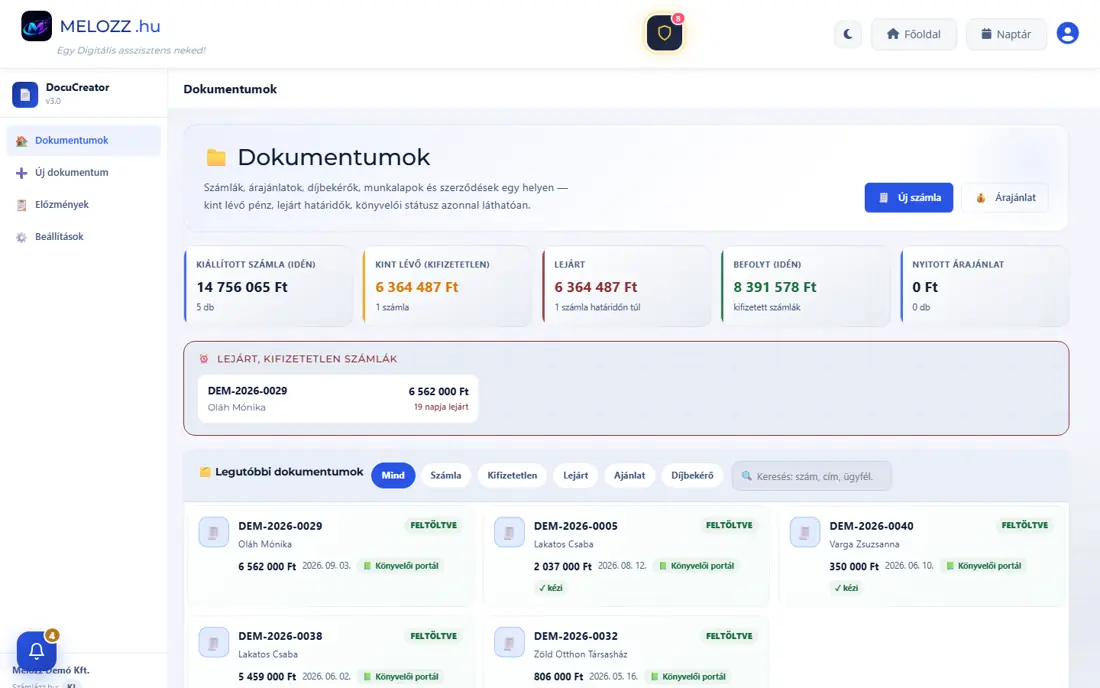Open the user profile avatar icon
1100x688 pixels.
coord(1067,33)
